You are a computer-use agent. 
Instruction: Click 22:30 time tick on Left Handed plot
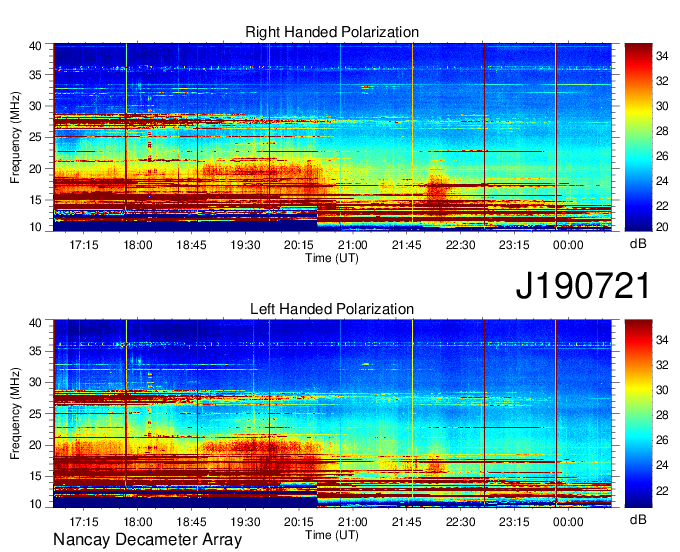tap(460, 522)
